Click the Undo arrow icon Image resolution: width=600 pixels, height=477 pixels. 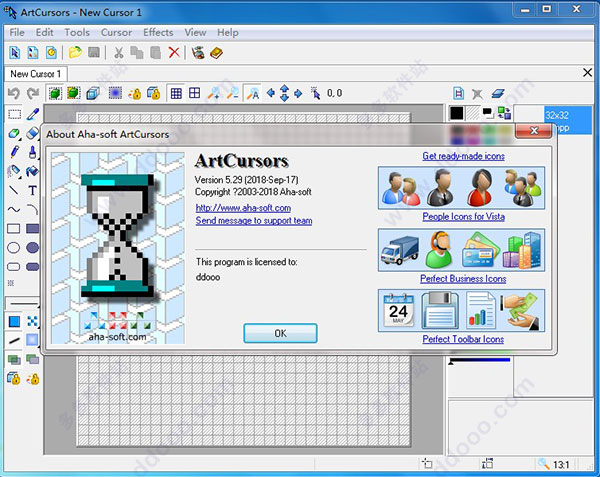(14, 93)
